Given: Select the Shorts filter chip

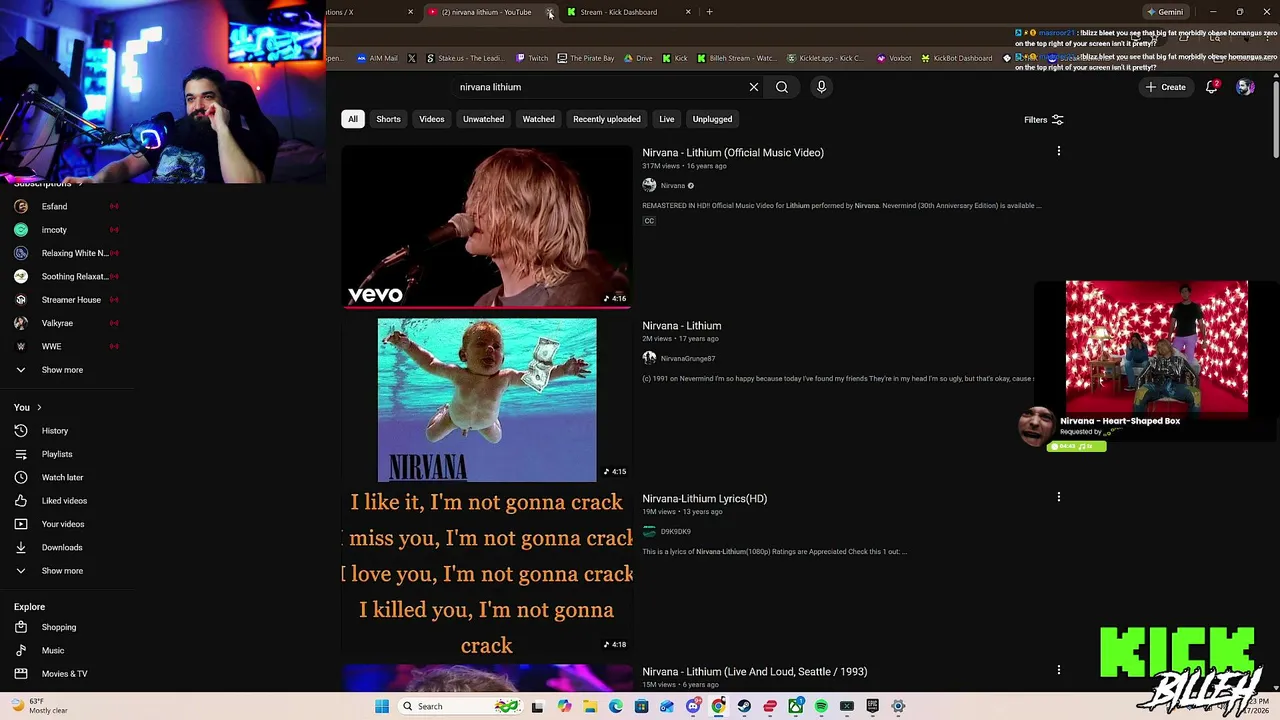Looking at the screenshot, I should pos(388,119).
